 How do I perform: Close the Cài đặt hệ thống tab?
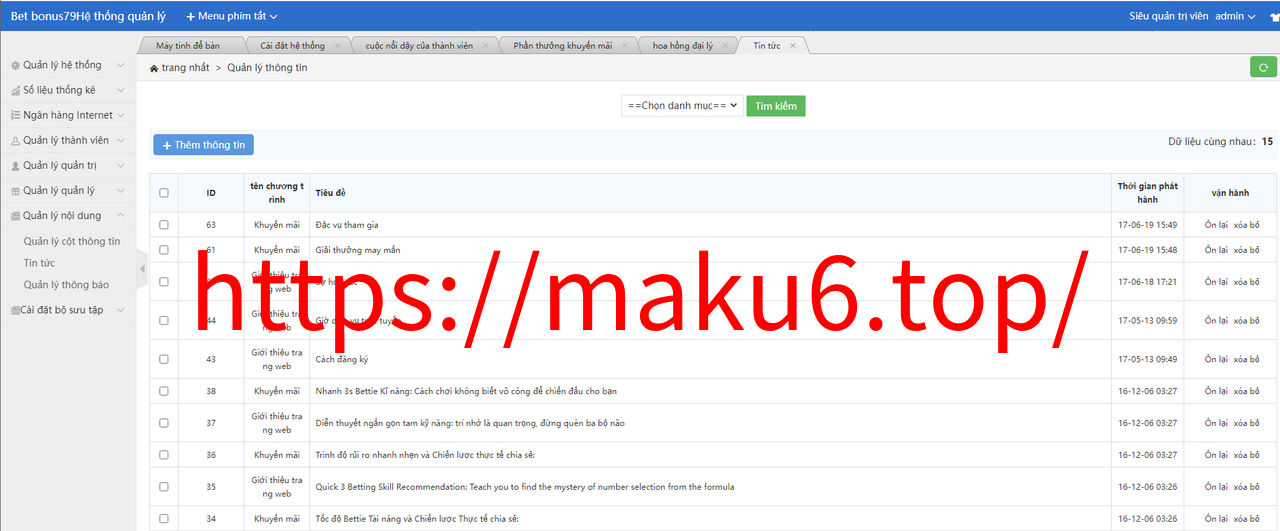point(338,46)
